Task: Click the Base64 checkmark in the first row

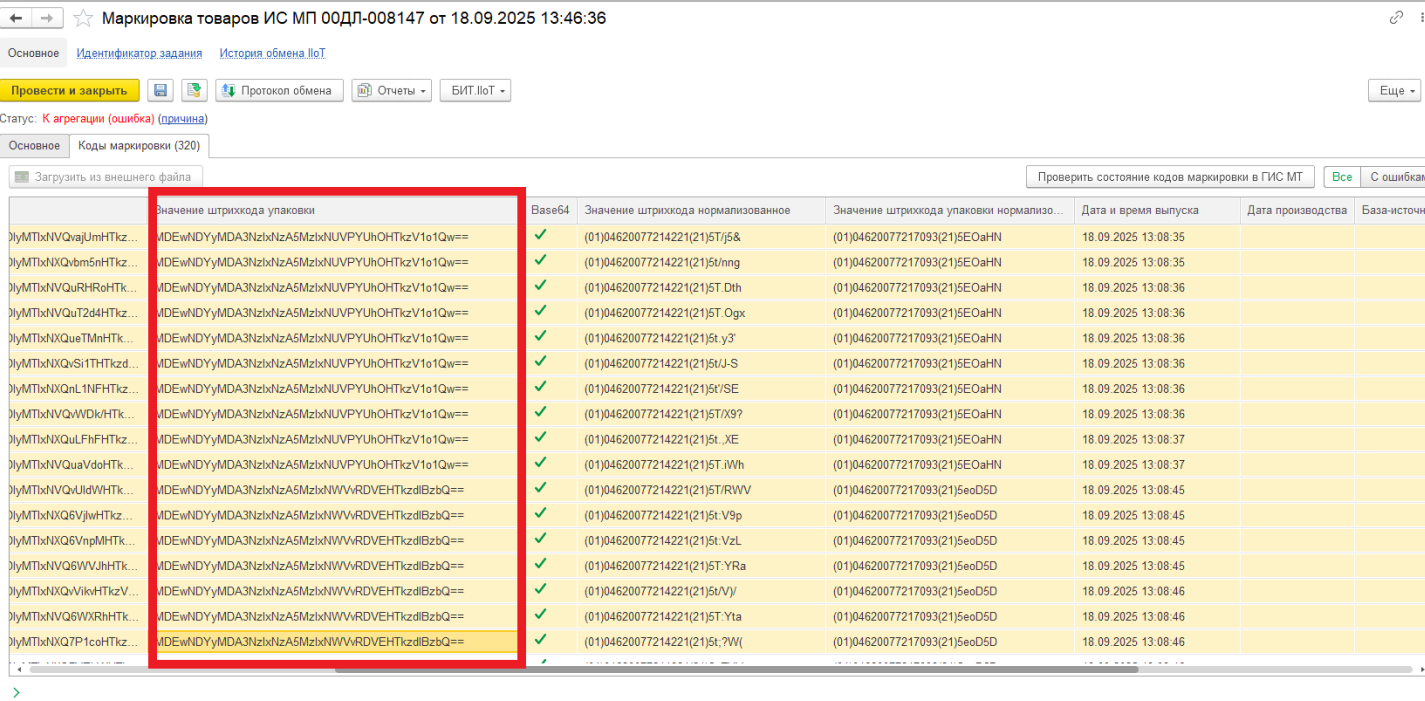Action: click(x=540, y=236)
